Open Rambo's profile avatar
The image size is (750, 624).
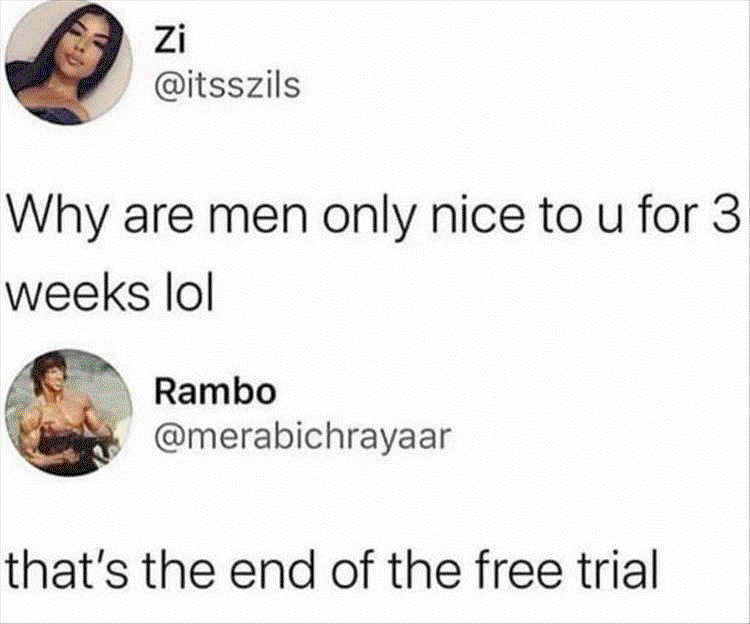pos(68,413)
